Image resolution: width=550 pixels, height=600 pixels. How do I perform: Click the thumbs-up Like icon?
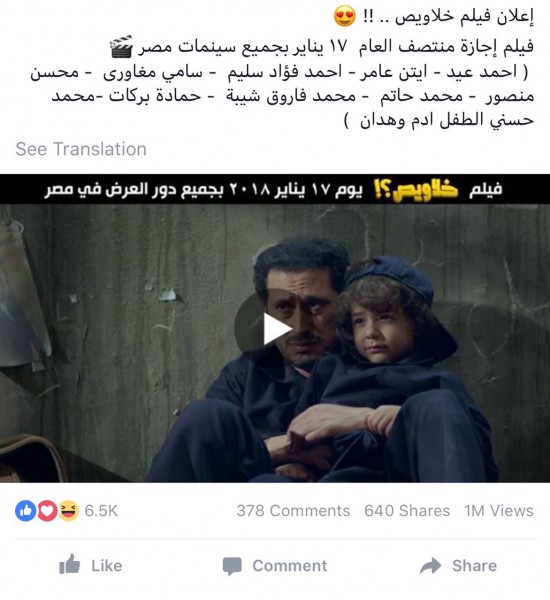[70, 564]
